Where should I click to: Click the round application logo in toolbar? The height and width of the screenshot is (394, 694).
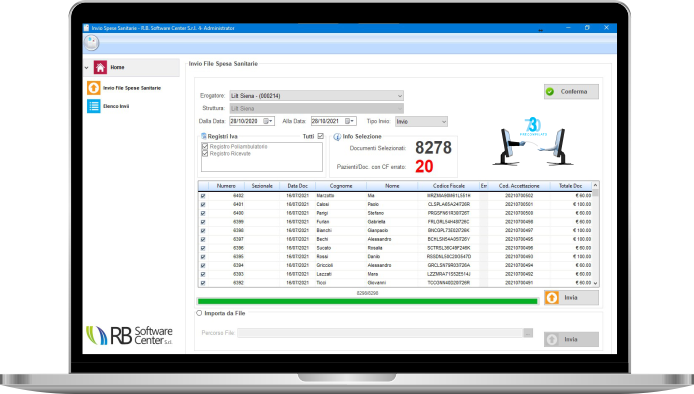click(x=92, y=43)
